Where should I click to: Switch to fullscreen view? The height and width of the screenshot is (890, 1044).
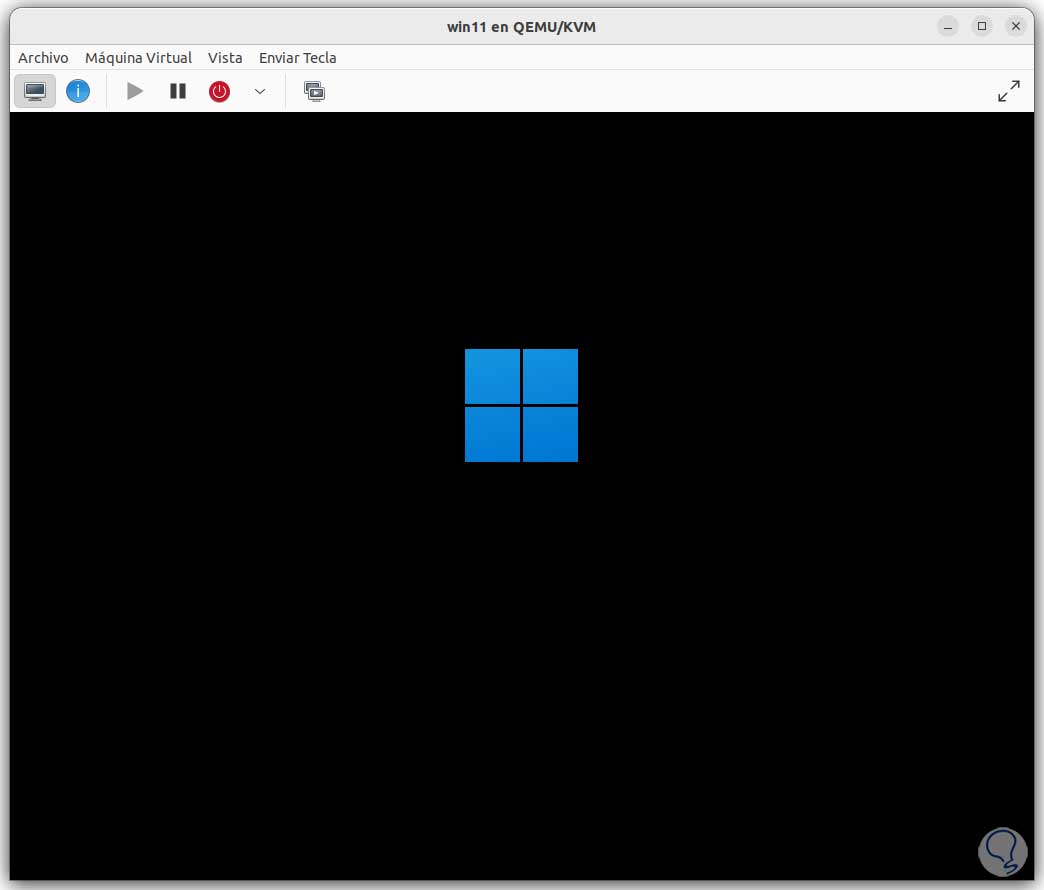click(x=1009, y=91)
